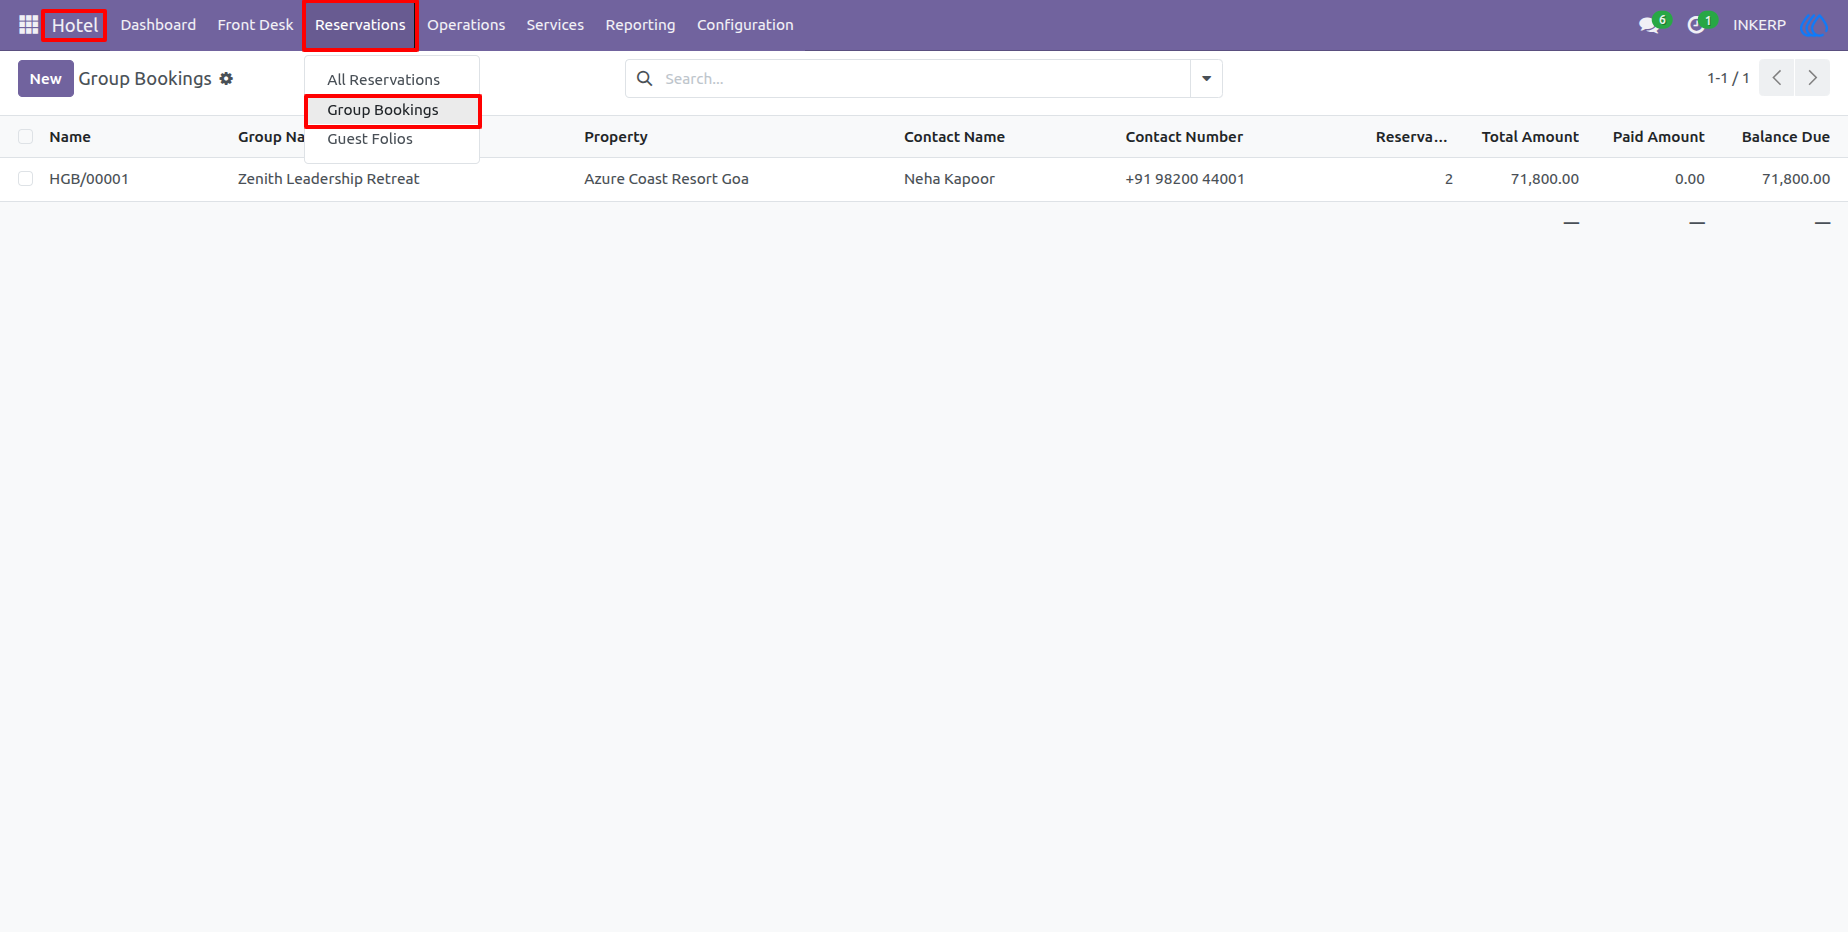The width and height of the screenshot is (1848, 932).
Task: Expand the search filter options dropdown
Action: pyautogui.click(x=1206, y=78)
